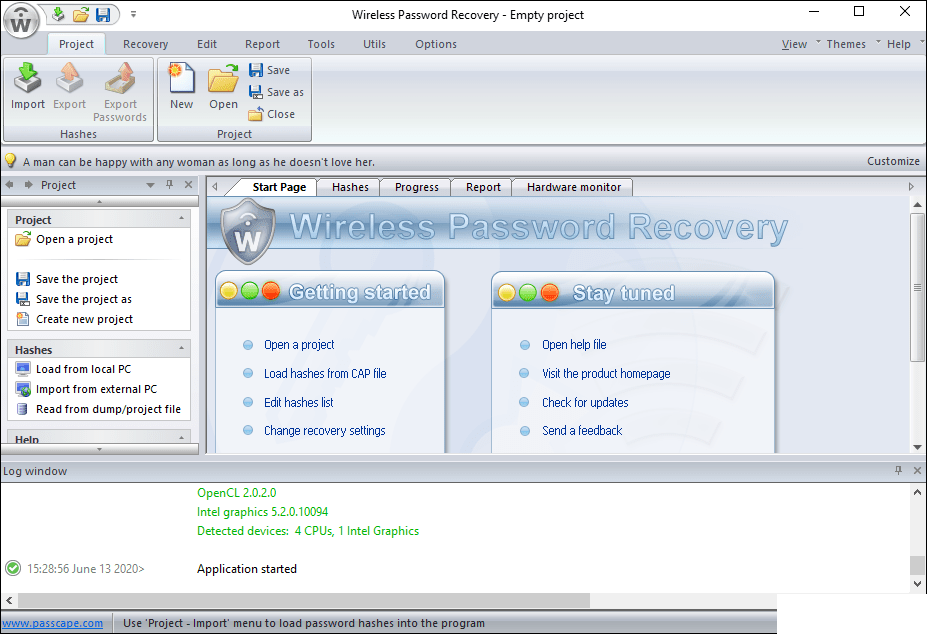This screenshot has height=634, width=927.
Task: Click the quick access import icon
Action: click(58, 14)
